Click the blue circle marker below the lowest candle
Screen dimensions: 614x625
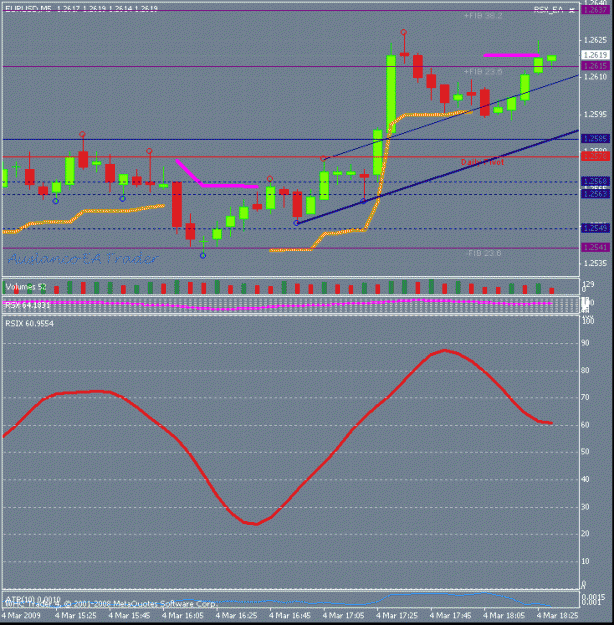203,256
